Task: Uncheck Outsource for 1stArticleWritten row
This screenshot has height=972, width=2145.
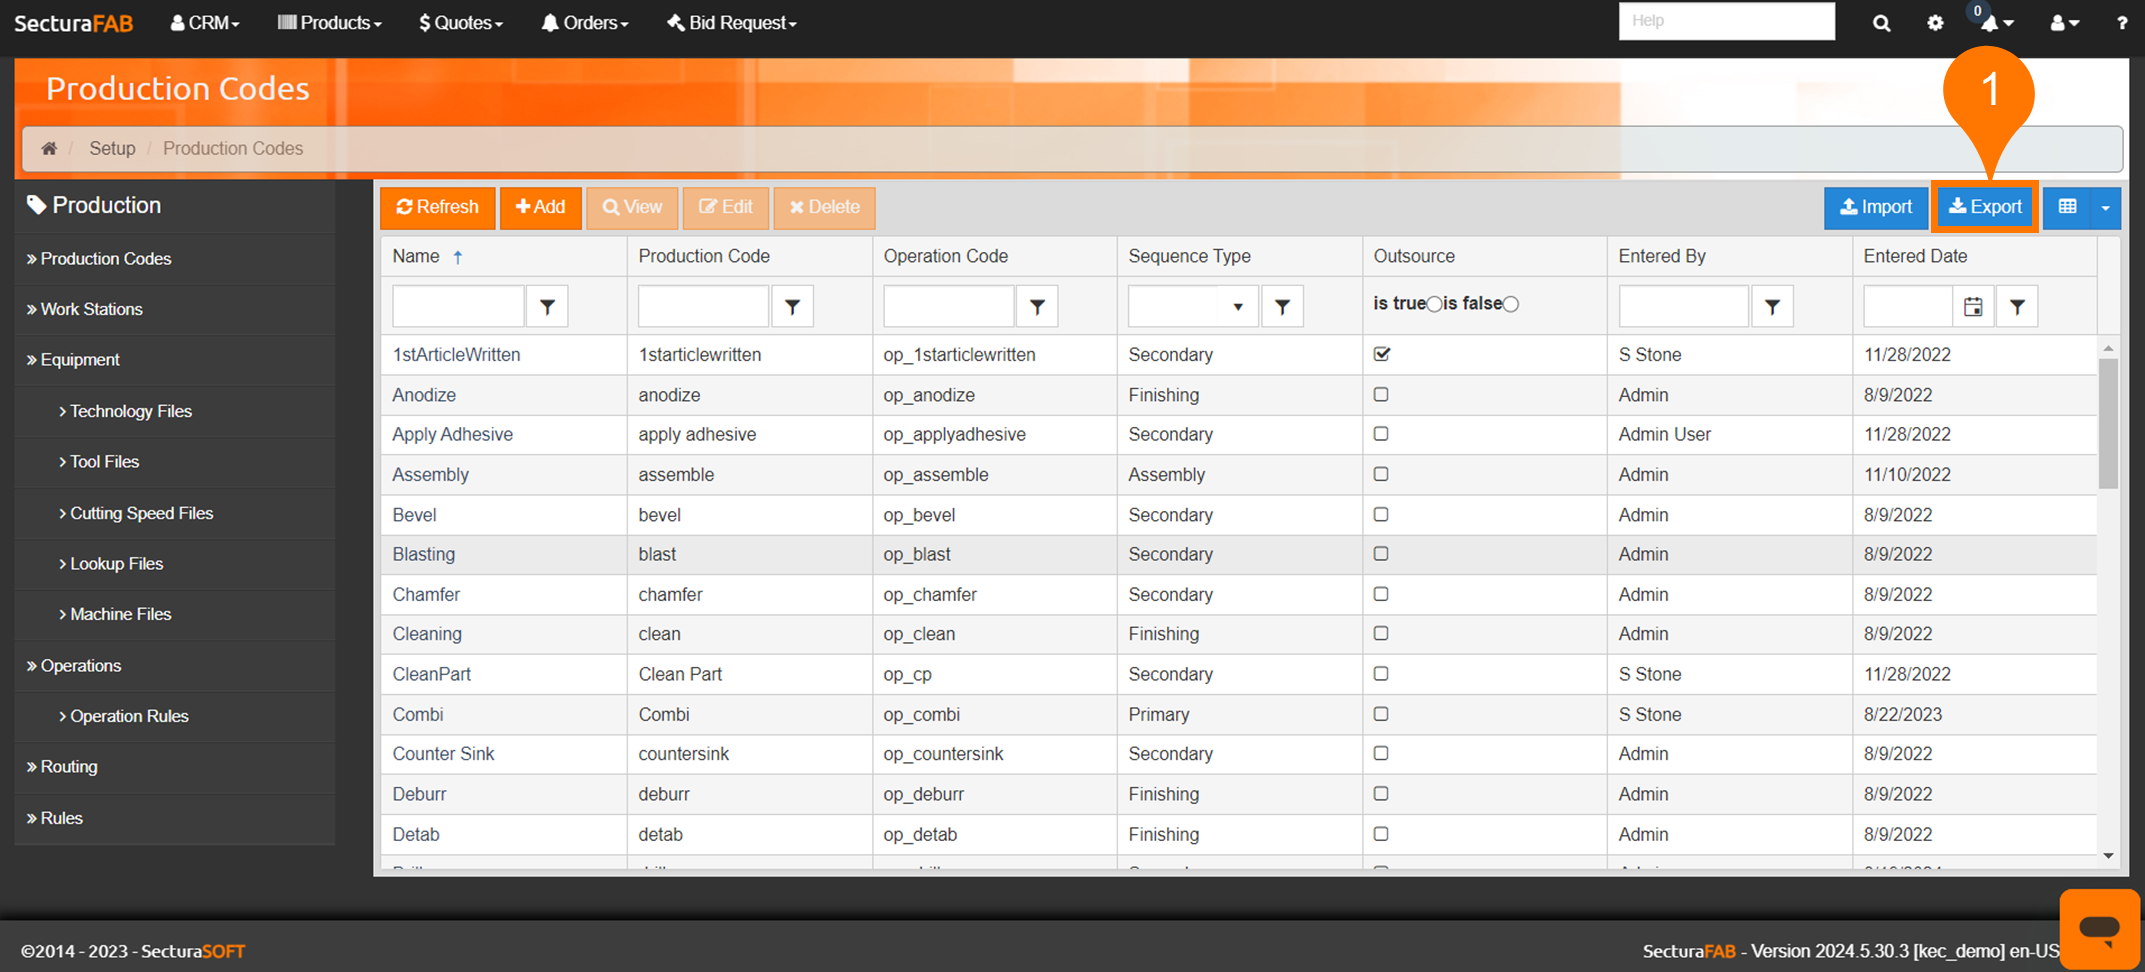Action: (x=1382, y=354)
